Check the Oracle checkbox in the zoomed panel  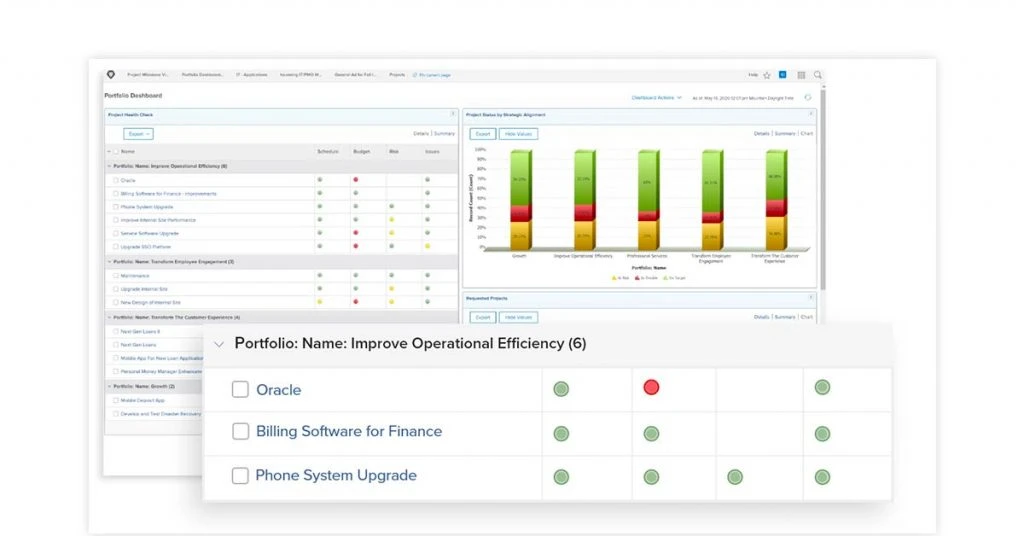coord(240,390)
